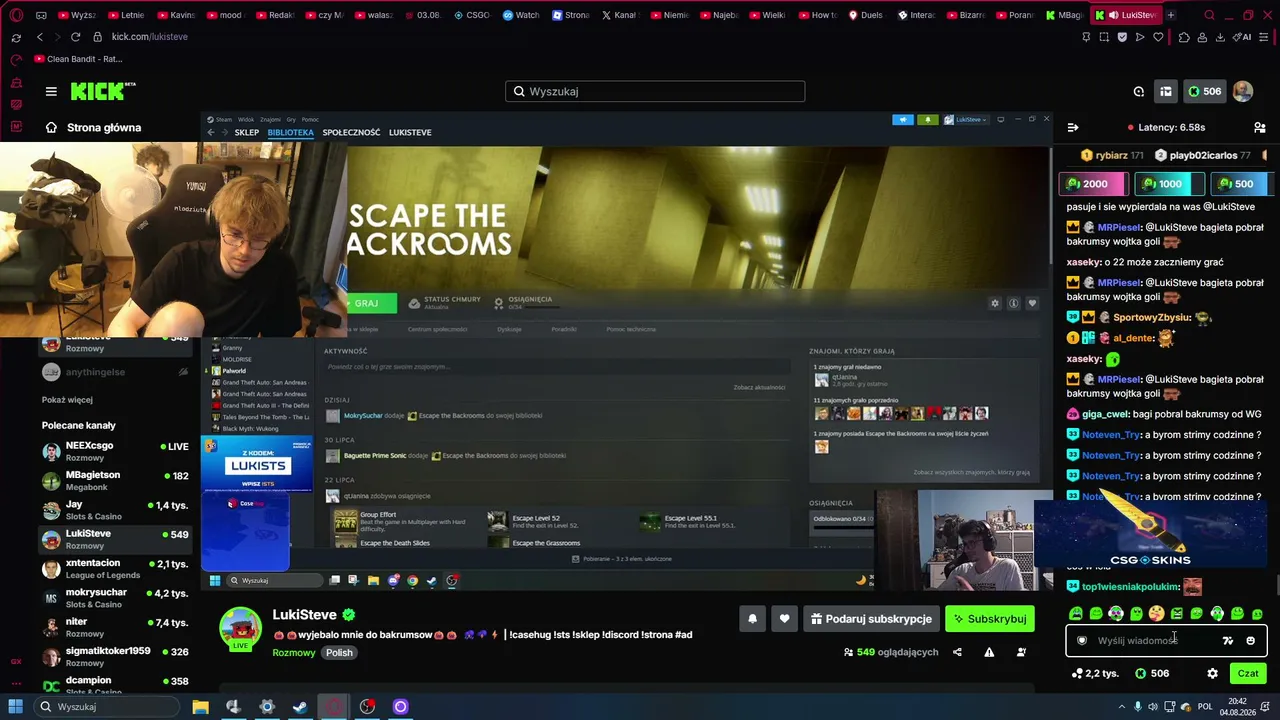The image size is (1280, 720).
Task: Select the 1000 points gift tile in chat
Action: [1168, 184]
